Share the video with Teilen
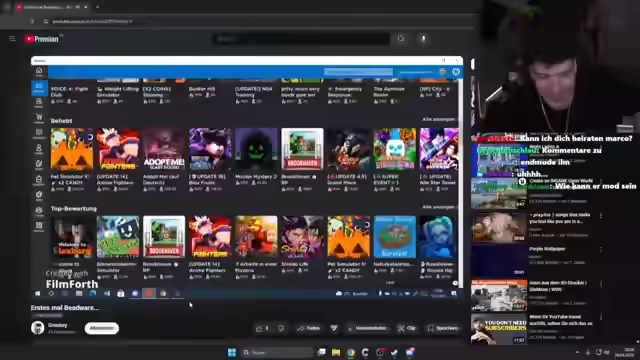This screenshot has width=640, height=360. tap(309, 328)
